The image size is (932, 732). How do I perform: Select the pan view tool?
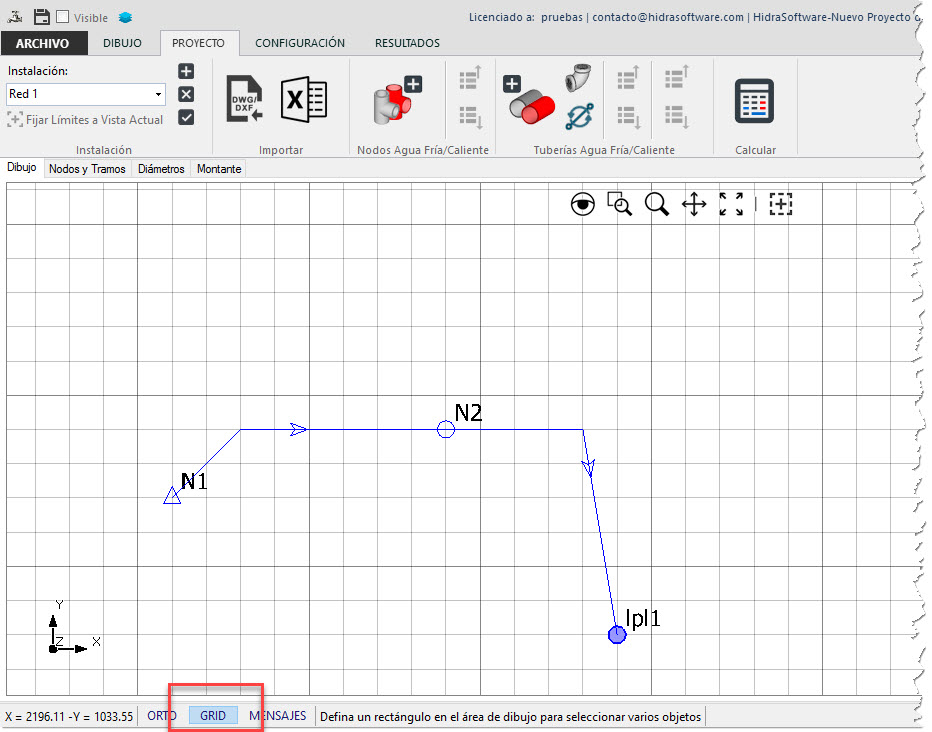(694, 205)
